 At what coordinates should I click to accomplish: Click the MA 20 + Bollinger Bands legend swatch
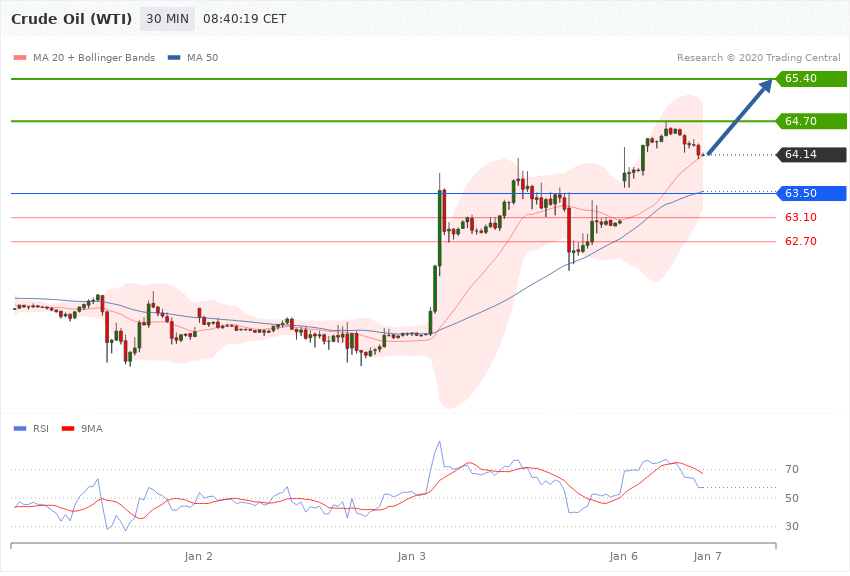[20, 58]
